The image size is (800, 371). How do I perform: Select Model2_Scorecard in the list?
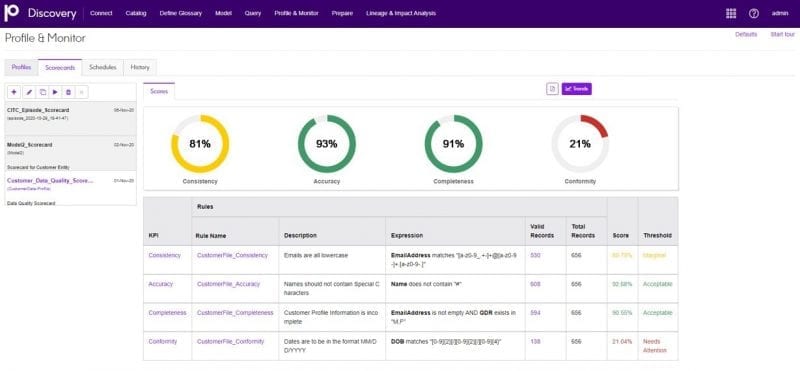point(70,153)
